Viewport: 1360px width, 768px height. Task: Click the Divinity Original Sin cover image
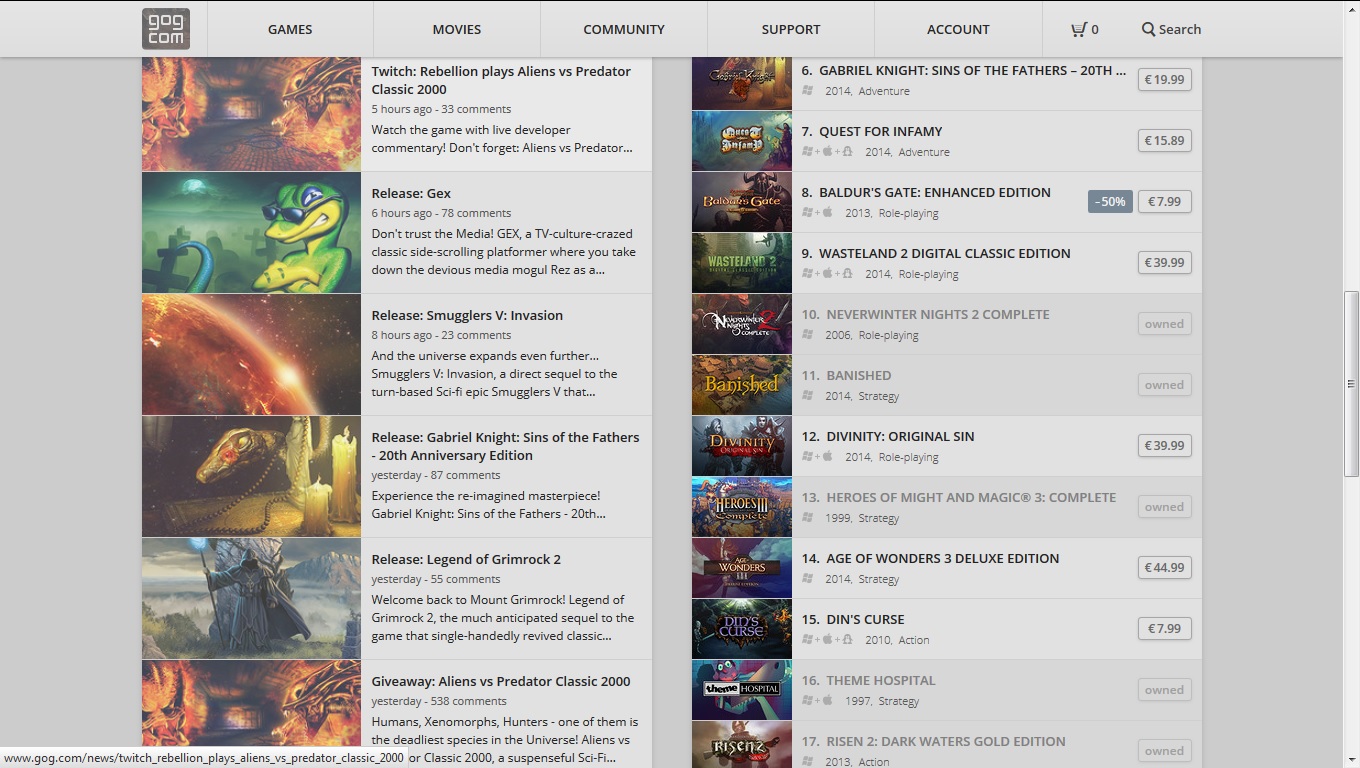pos(742,446)
